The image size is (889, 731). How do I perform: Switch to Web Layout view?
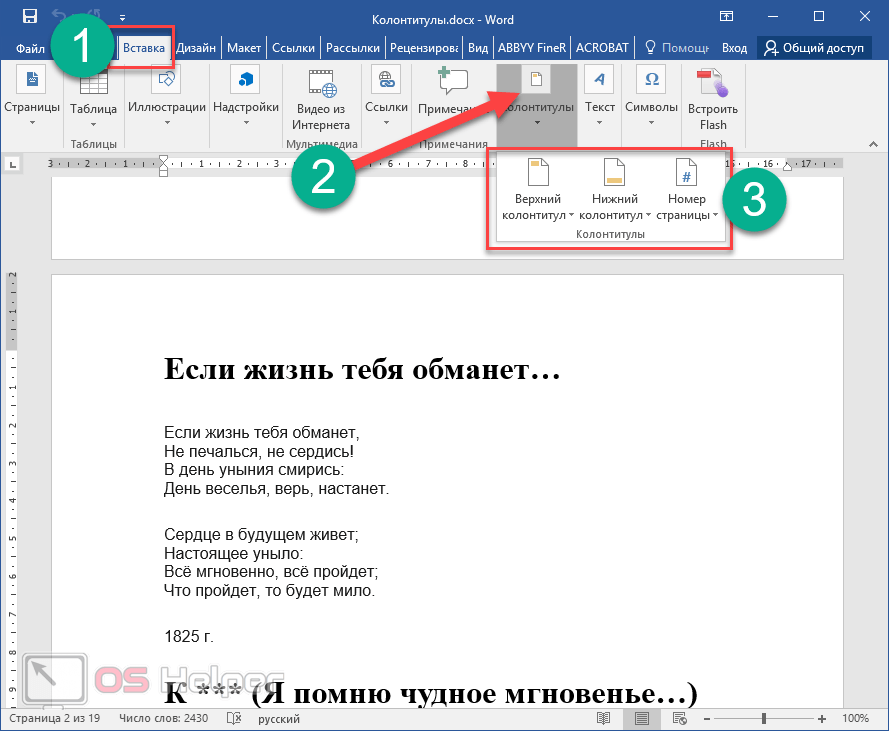(x=679, y=718)
